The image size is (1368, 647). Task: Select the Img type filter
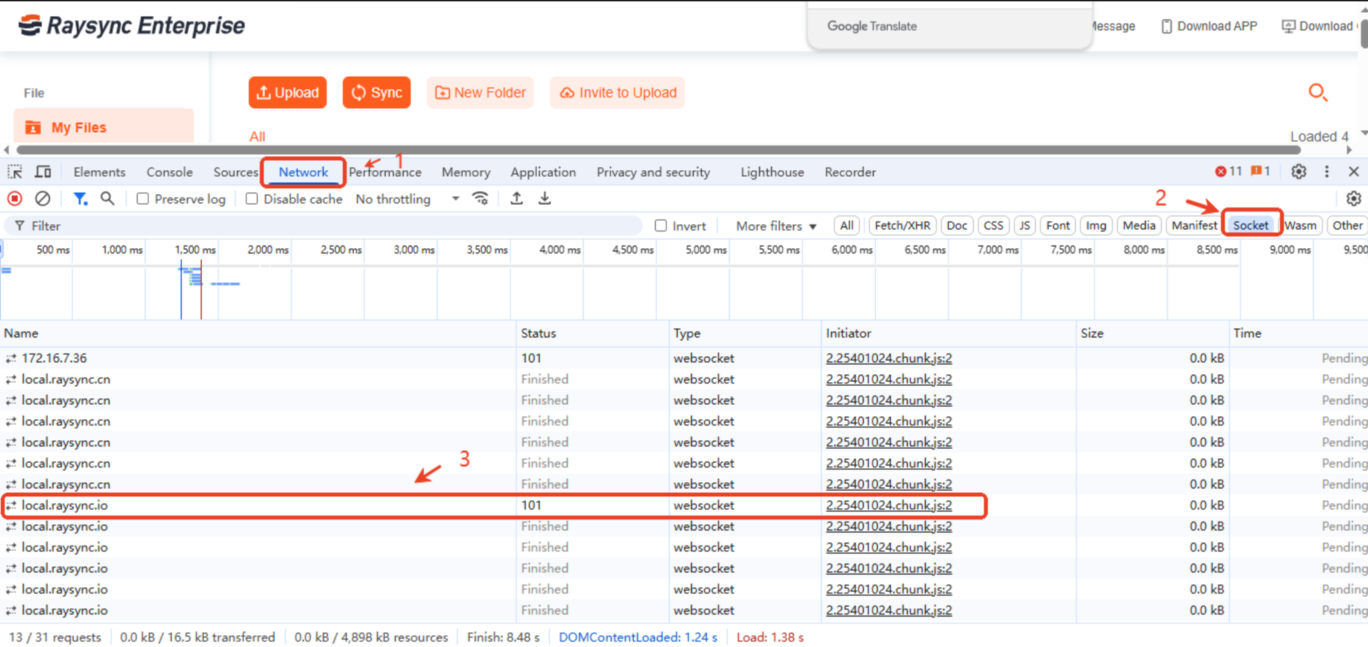[1097, 226]
